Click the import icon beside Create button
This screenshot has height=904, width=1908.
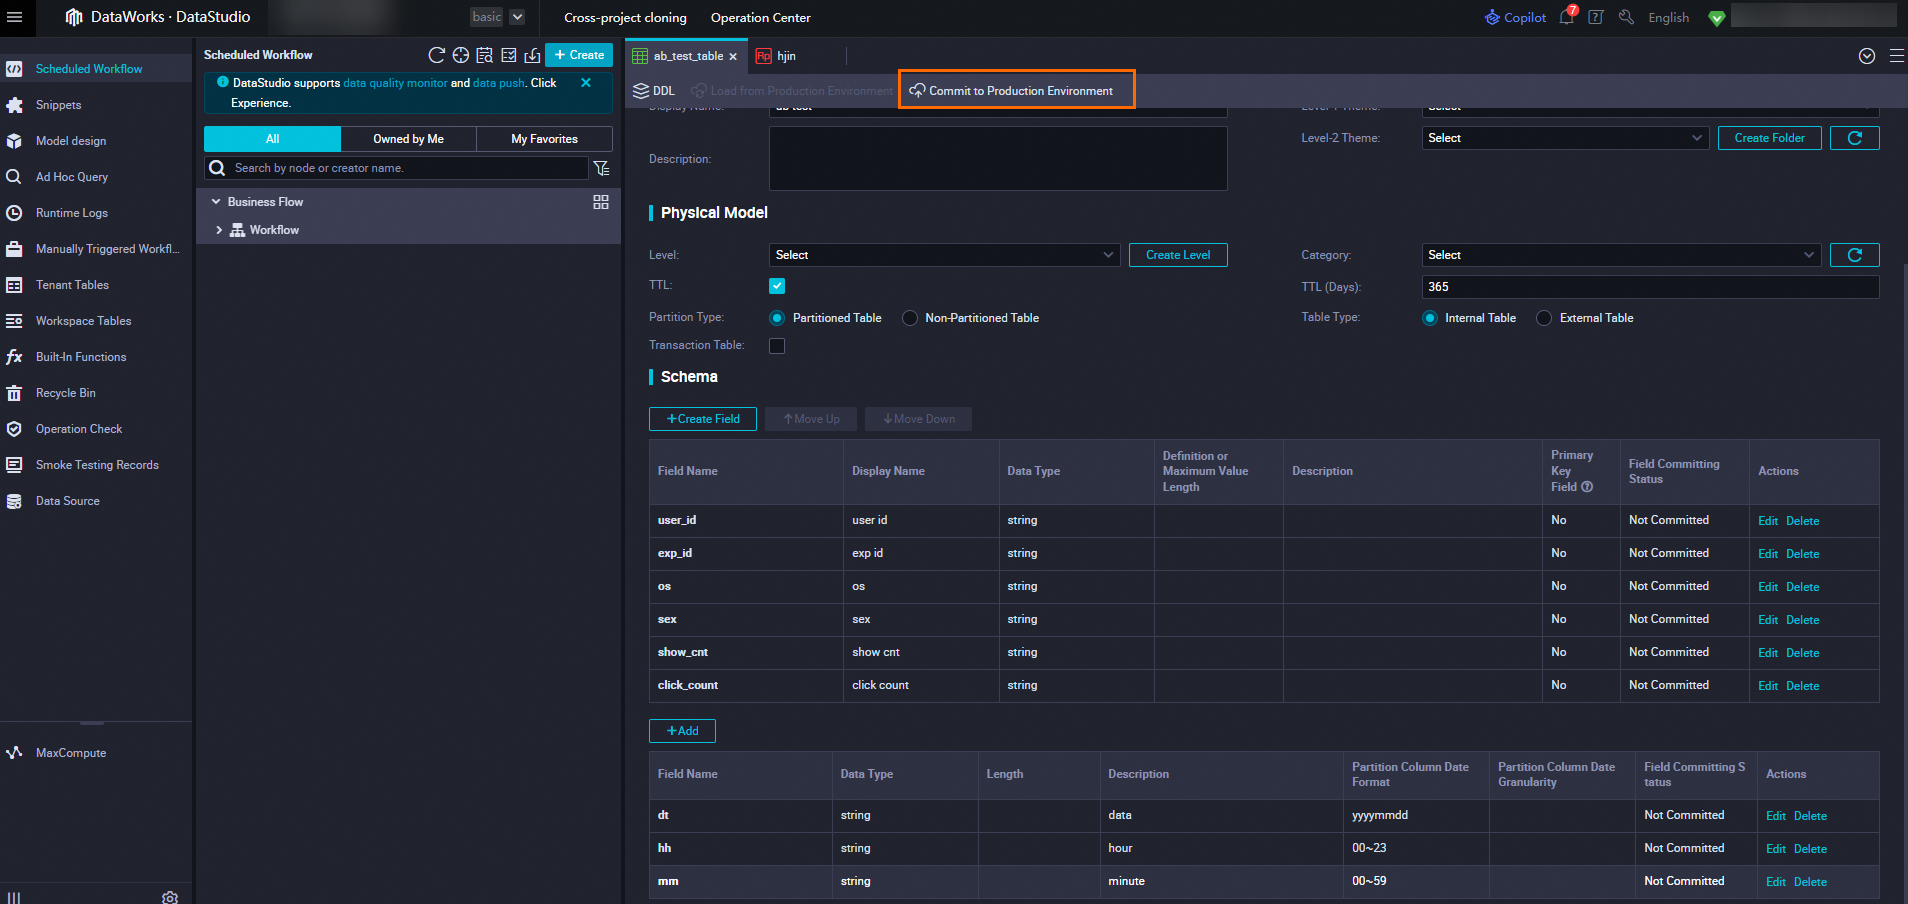tap(532, 55)
